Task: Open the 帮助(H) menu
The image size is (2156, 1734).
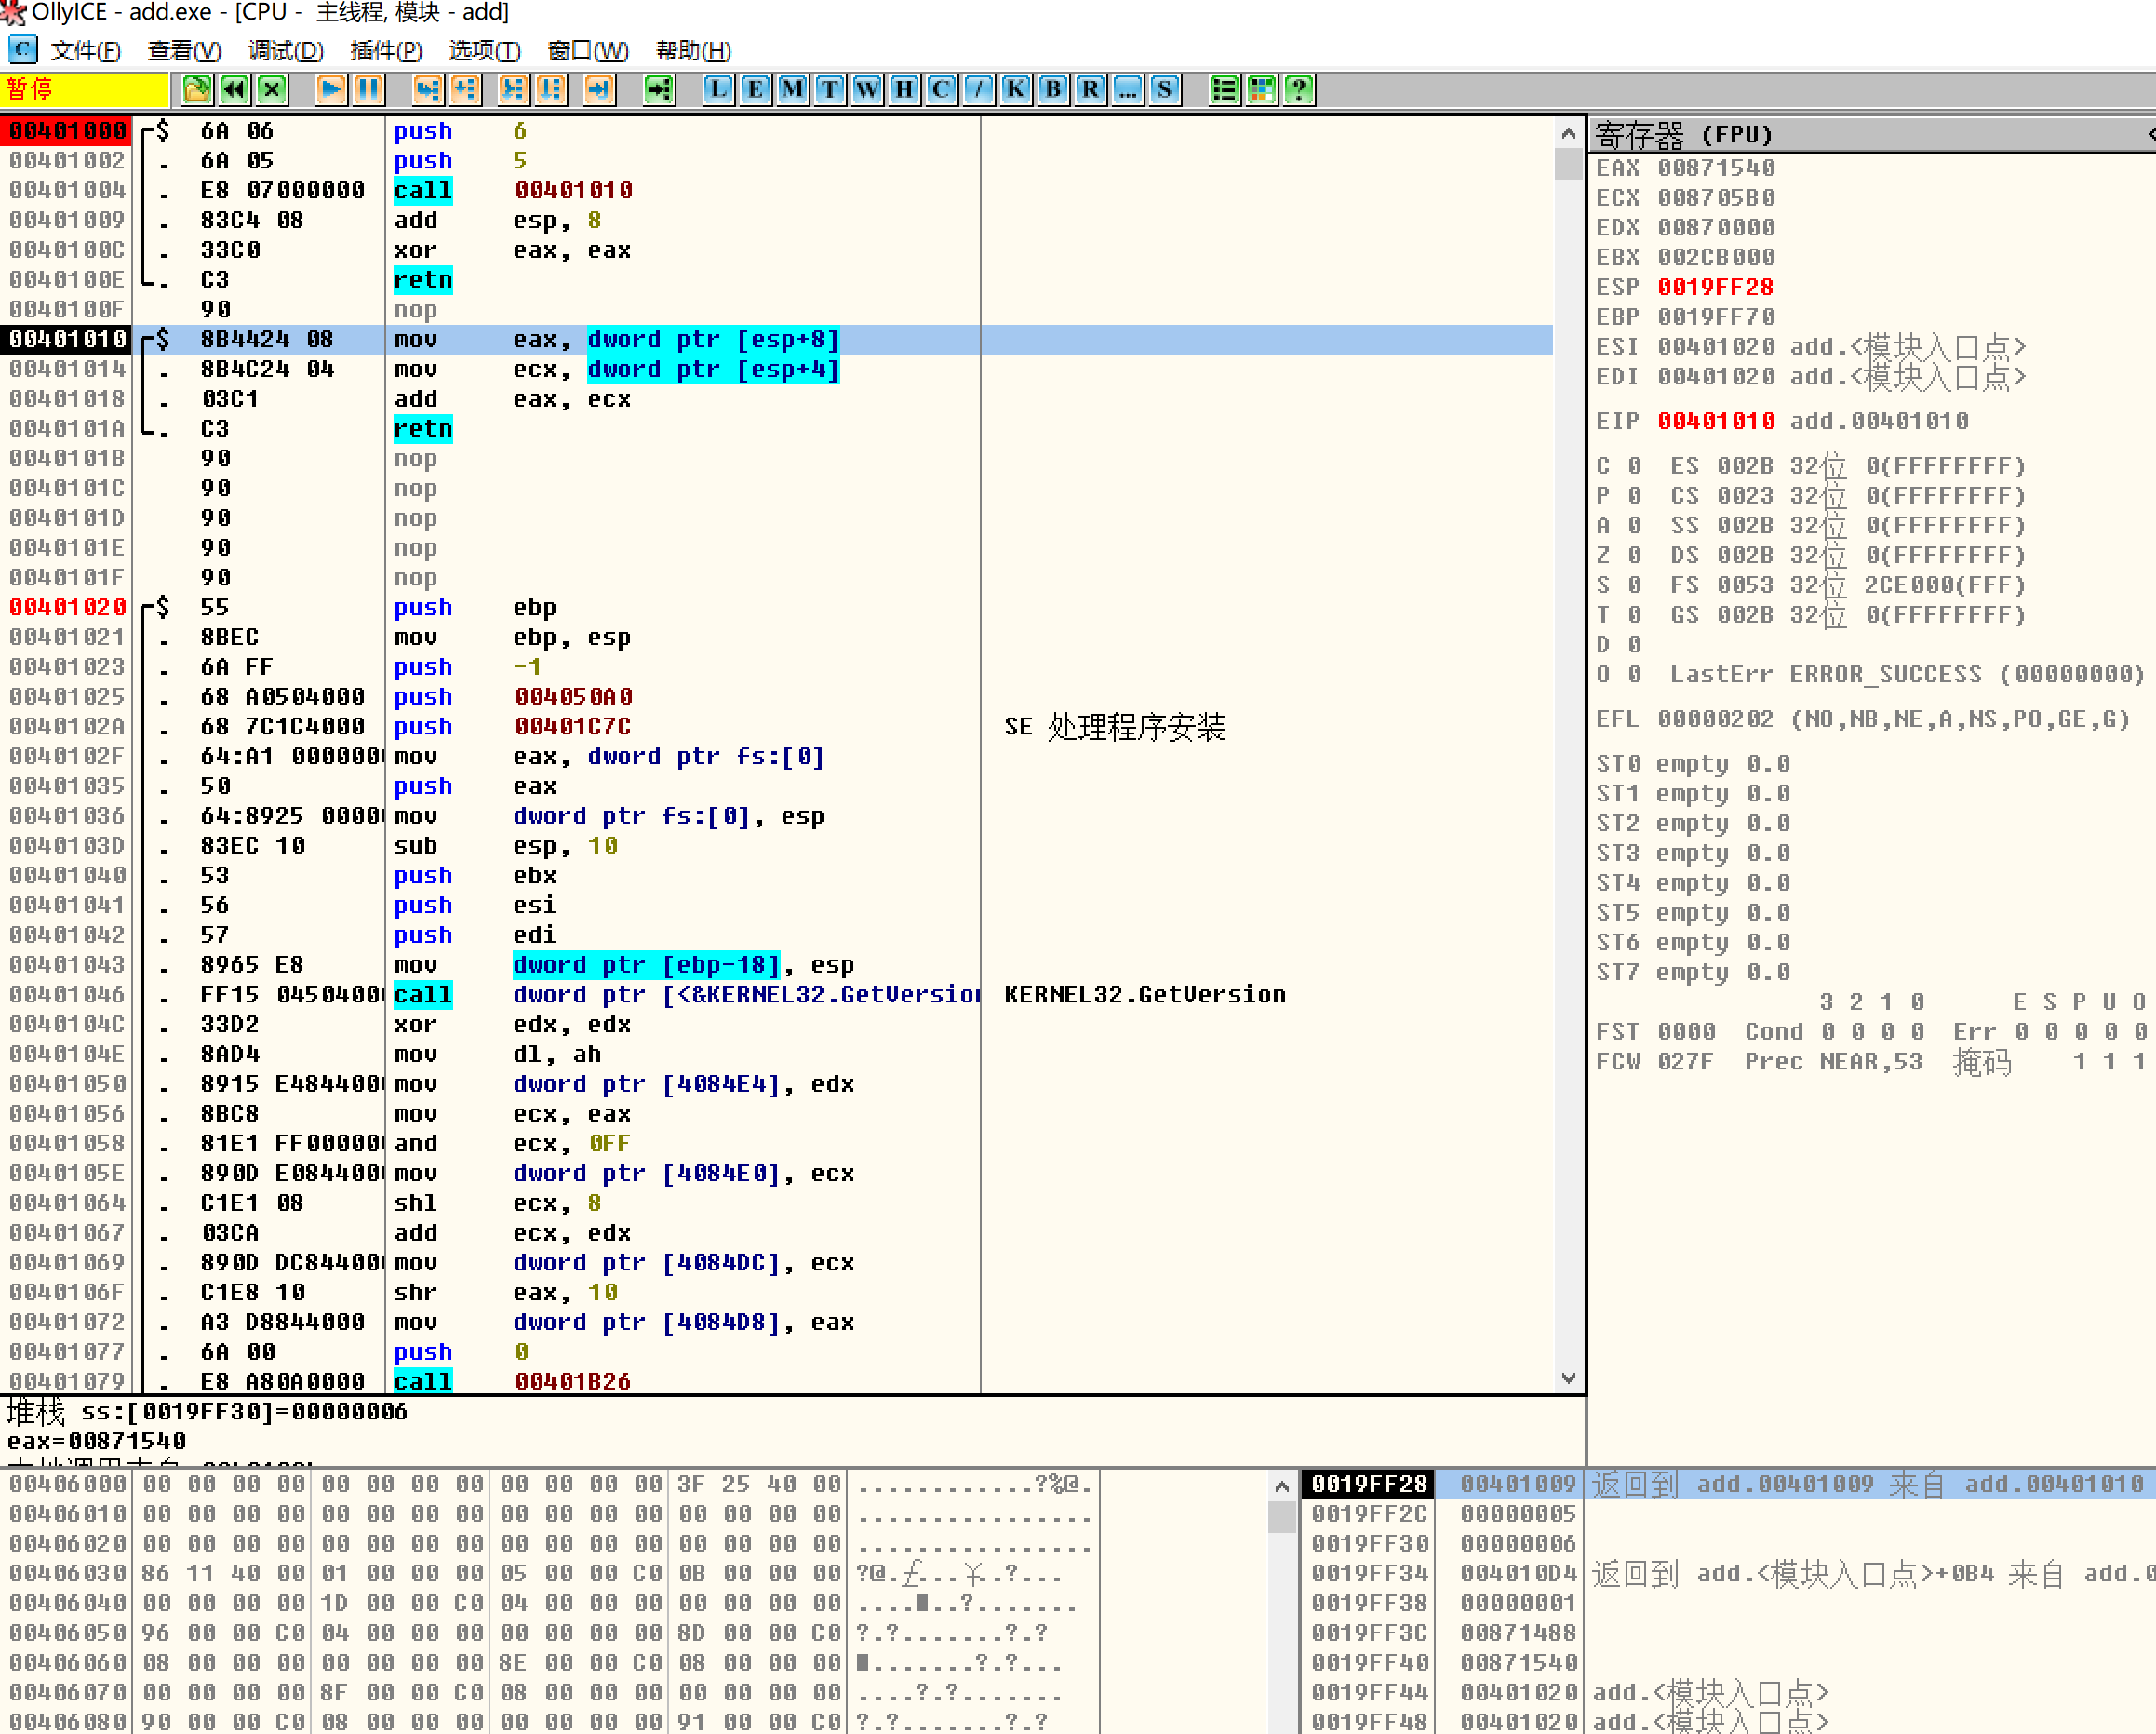Action: point(693,50)
